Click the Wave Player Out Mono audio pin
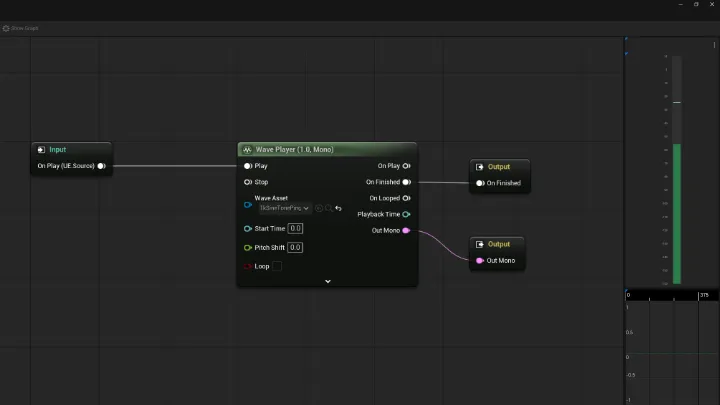This screenshot has width=720, height=405. point(406,231)
